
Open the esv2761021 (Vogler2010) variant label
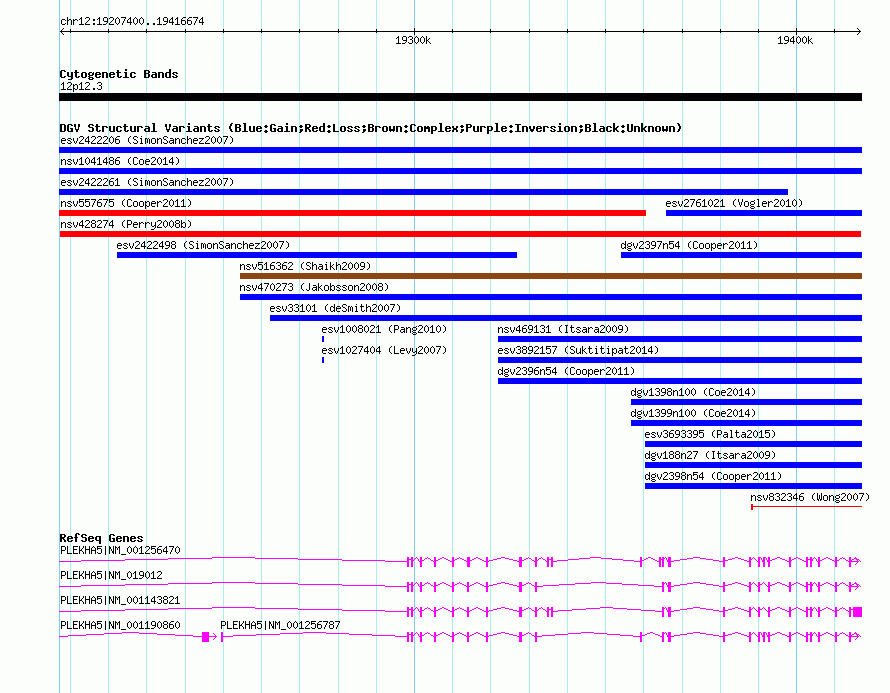tap(734, 203)
